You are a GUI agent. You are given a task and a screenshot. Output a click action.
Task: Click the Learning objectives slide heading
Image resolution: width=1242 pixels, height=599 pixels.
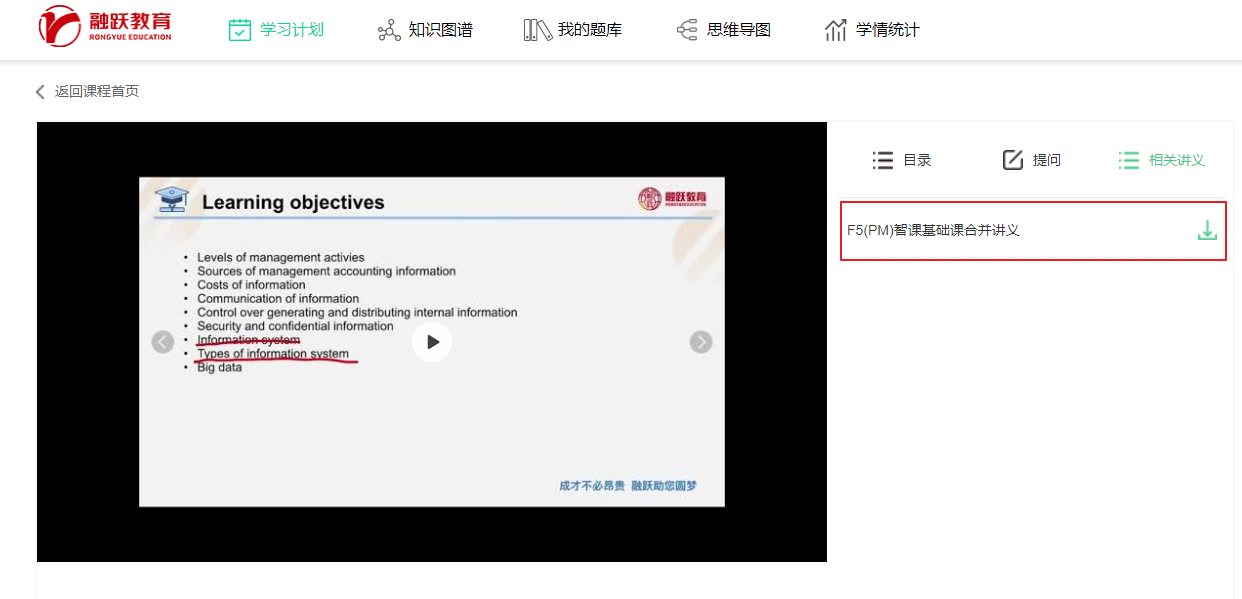tap(293, 203)
